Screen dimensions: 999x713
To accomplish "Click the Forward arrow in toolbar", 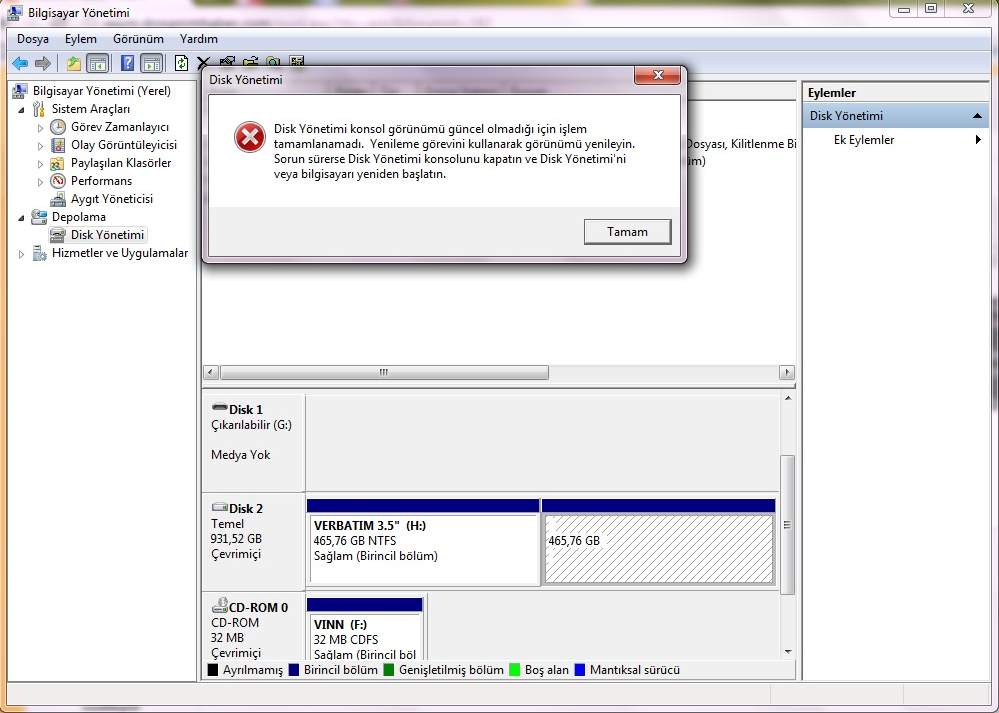I will click(x=43, y=63).
